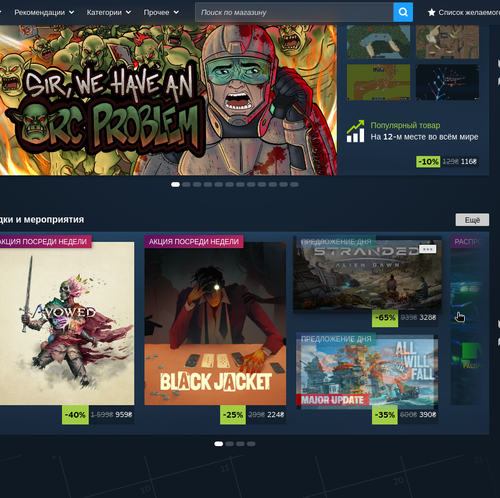Click the popular item rising chart icon
The height and width of the screenshot is (498, 500).
click(x=355, y=131)
